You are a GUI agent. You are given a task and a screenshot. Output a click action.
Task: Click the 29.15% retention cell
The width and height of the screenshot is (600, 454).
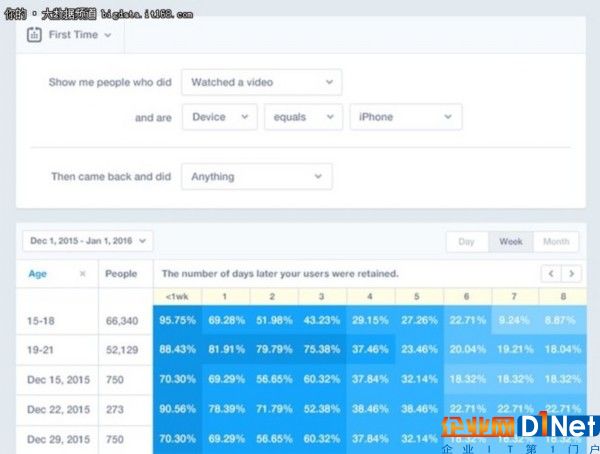(x=370, y=320)
